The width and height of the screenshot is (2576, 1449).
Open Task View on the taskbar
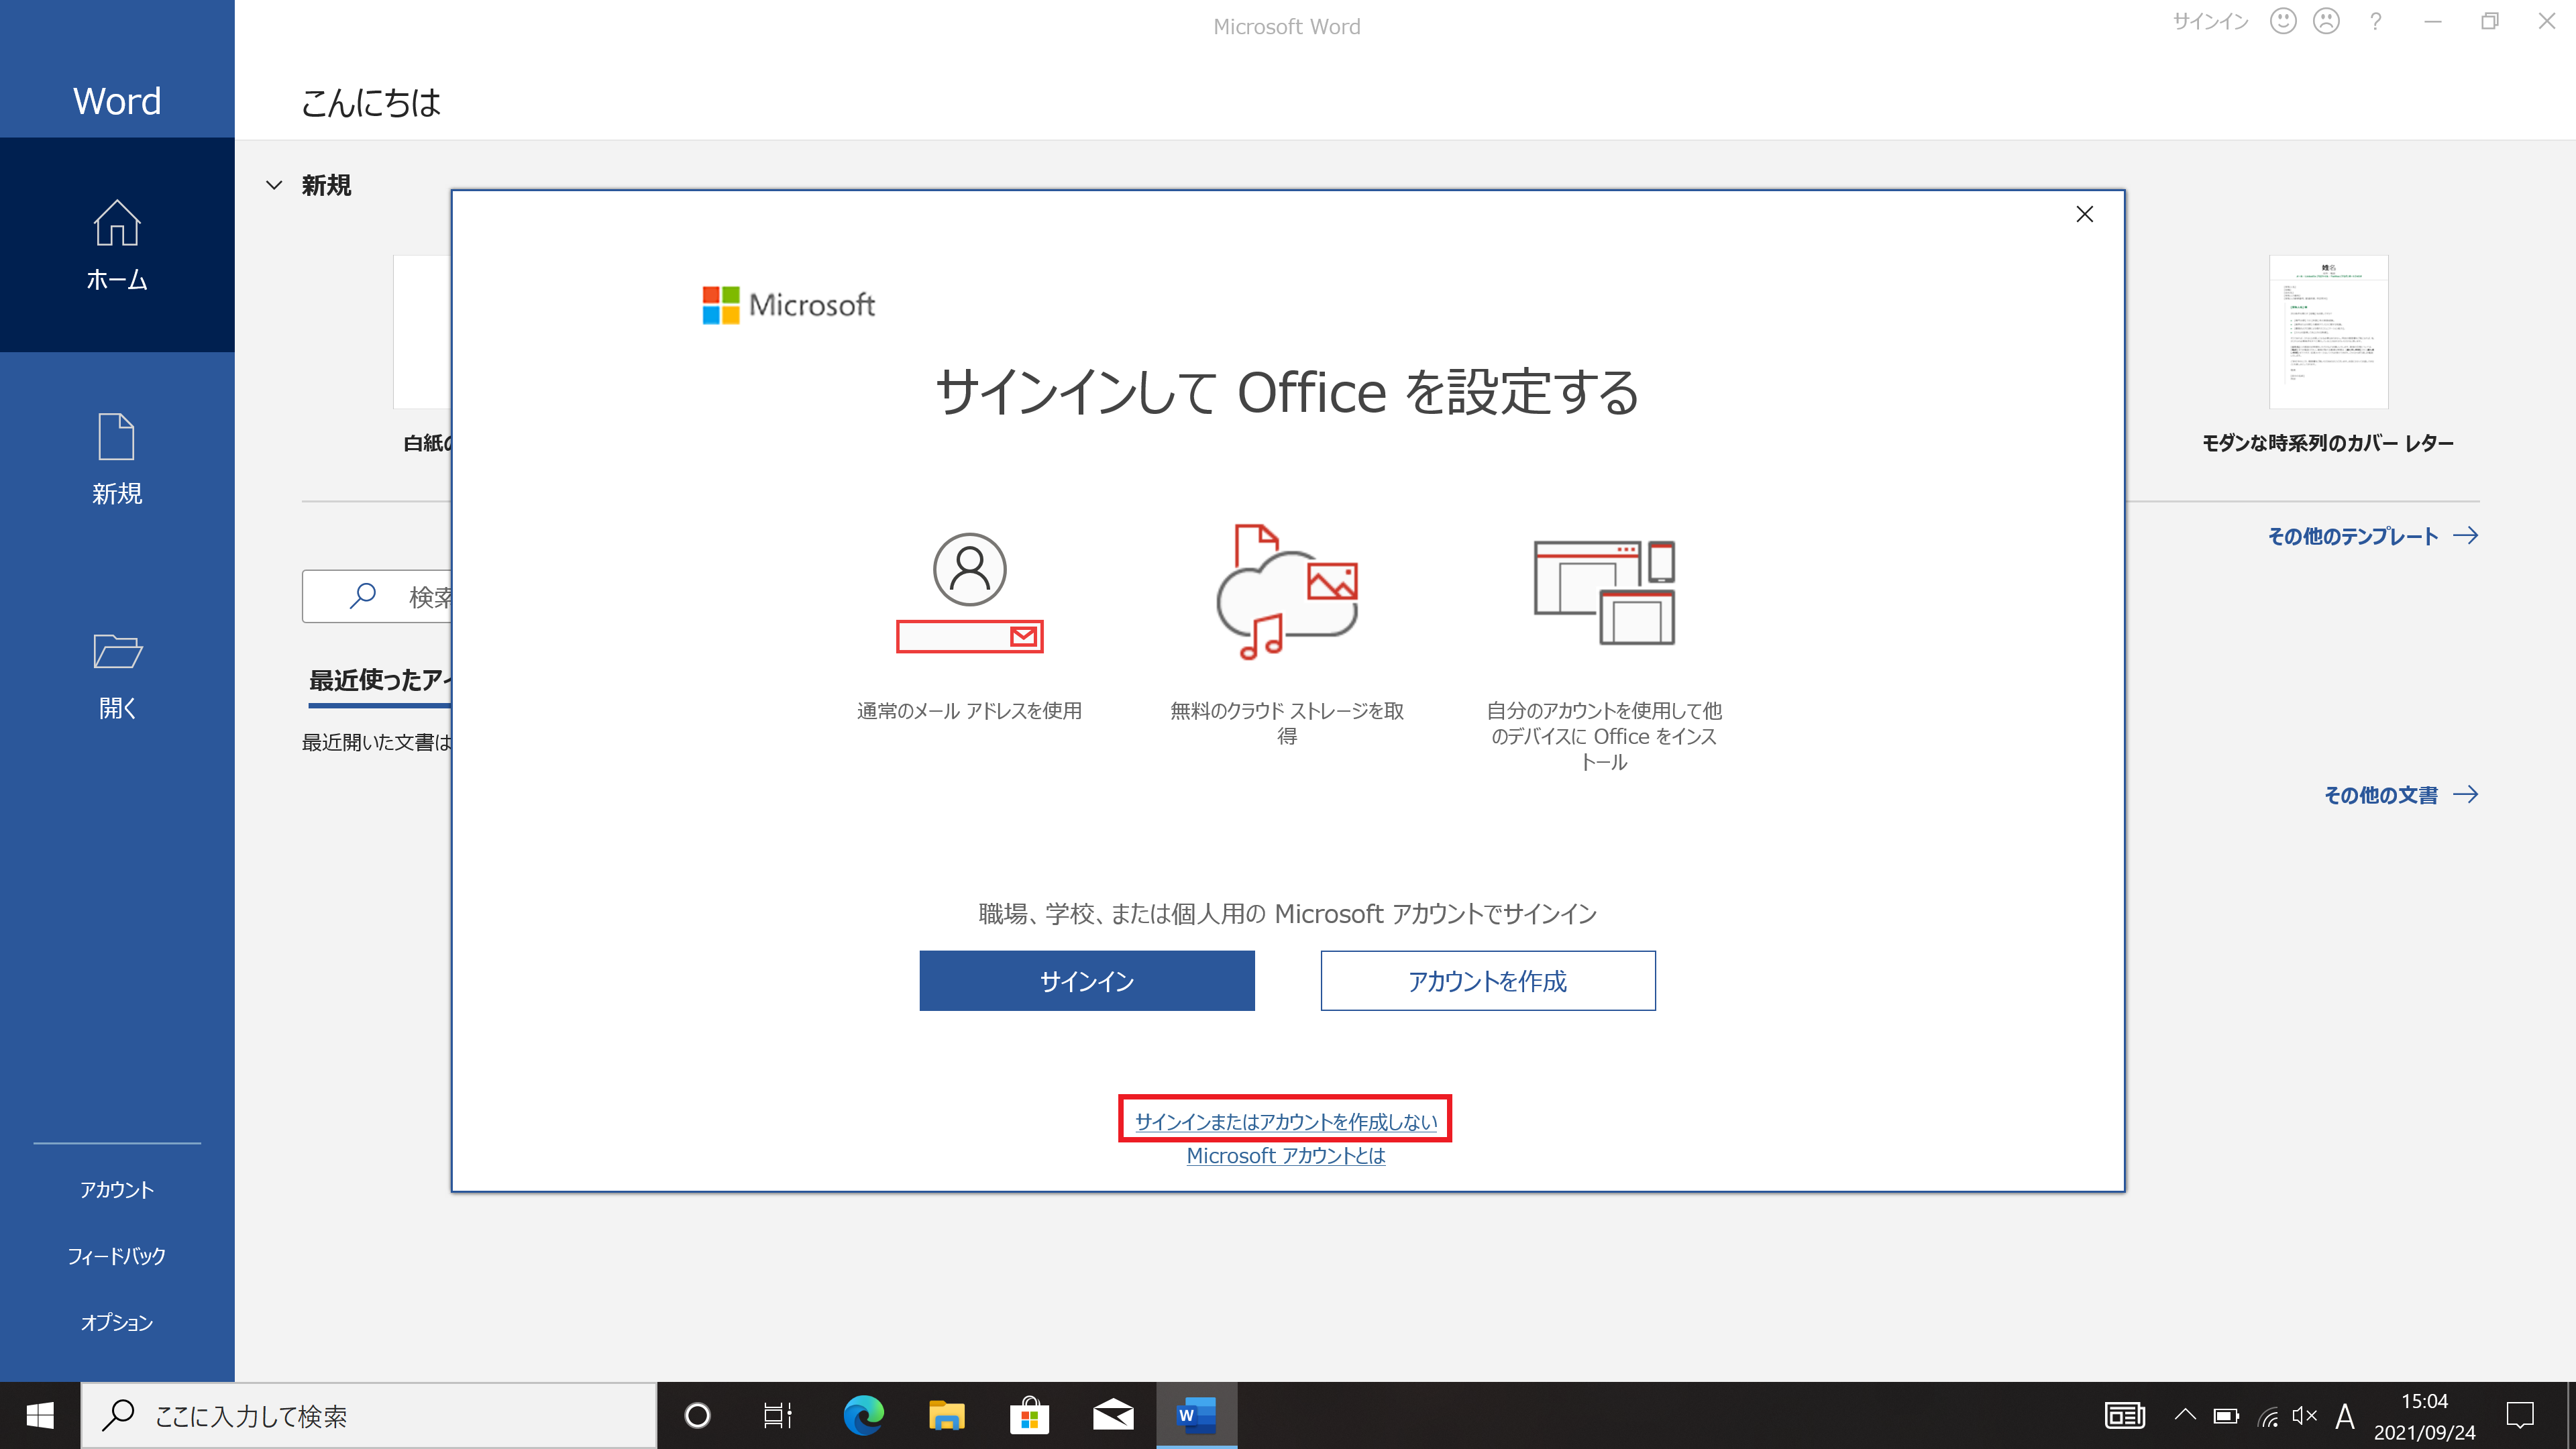(x=778, y=1416)
